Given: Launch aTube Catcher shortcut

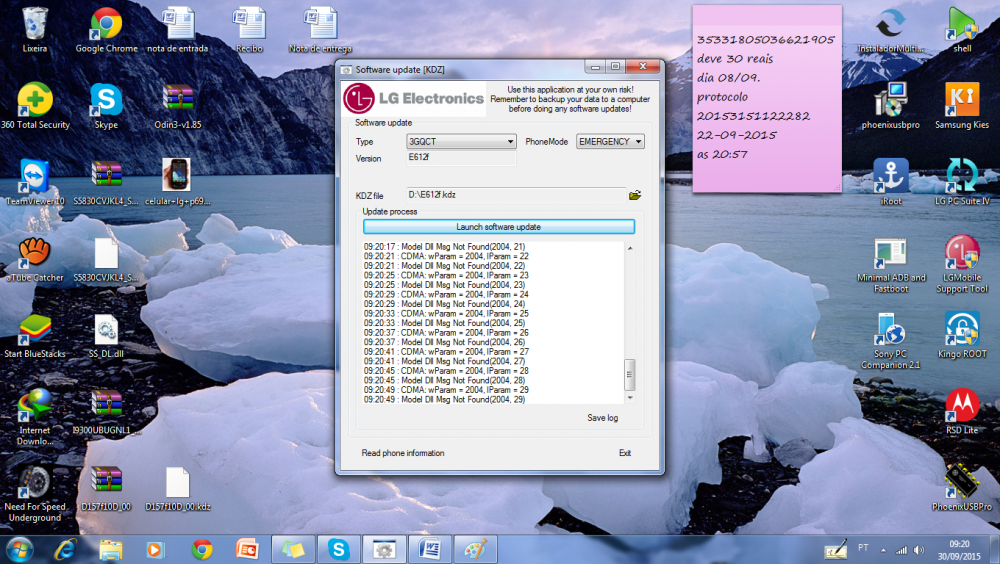Looking at the screenshot, I should [x=34, y=259].
